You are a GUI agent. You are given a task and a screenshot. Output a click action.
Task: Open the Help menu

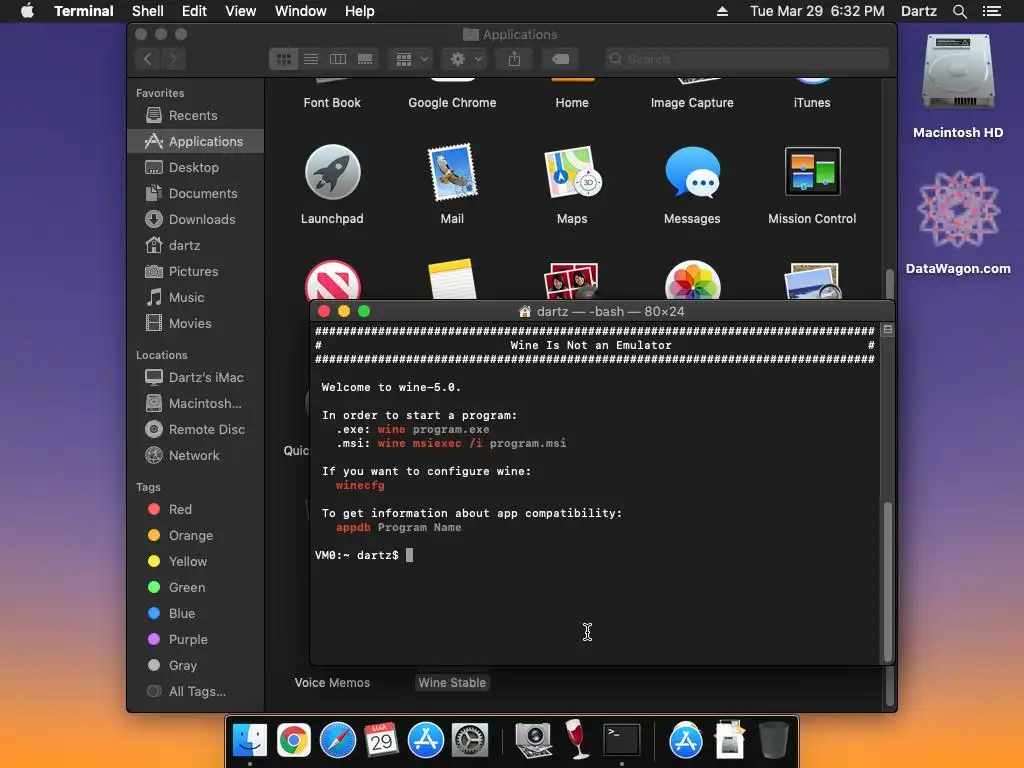pos(359,11)
